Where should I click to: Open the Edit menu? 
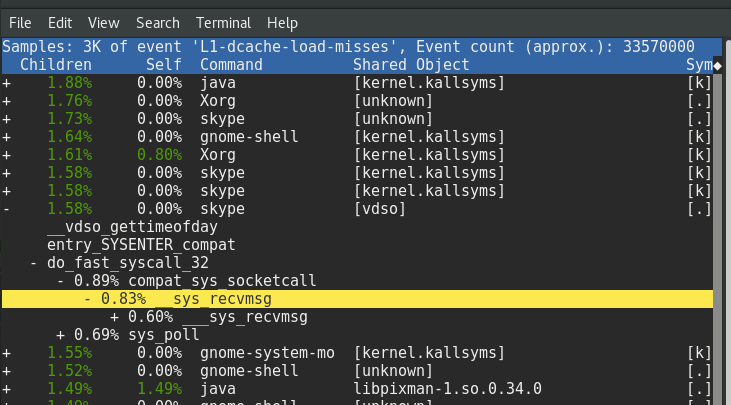tap(60, 22)
